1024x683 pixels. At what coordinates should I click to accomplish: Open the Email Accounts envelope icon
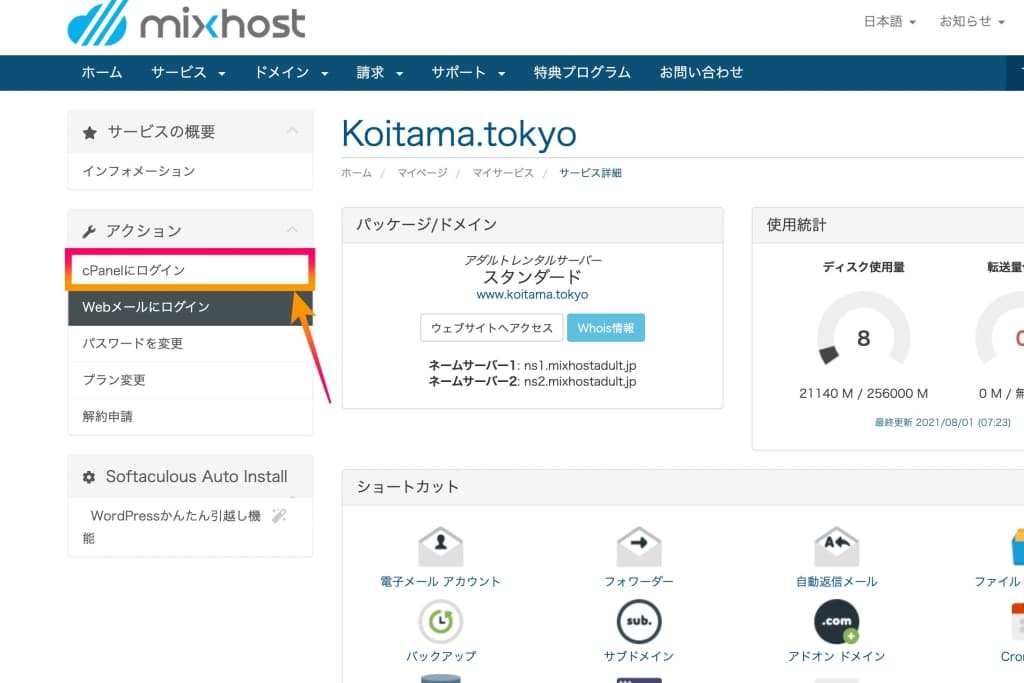tap(440, 545)
